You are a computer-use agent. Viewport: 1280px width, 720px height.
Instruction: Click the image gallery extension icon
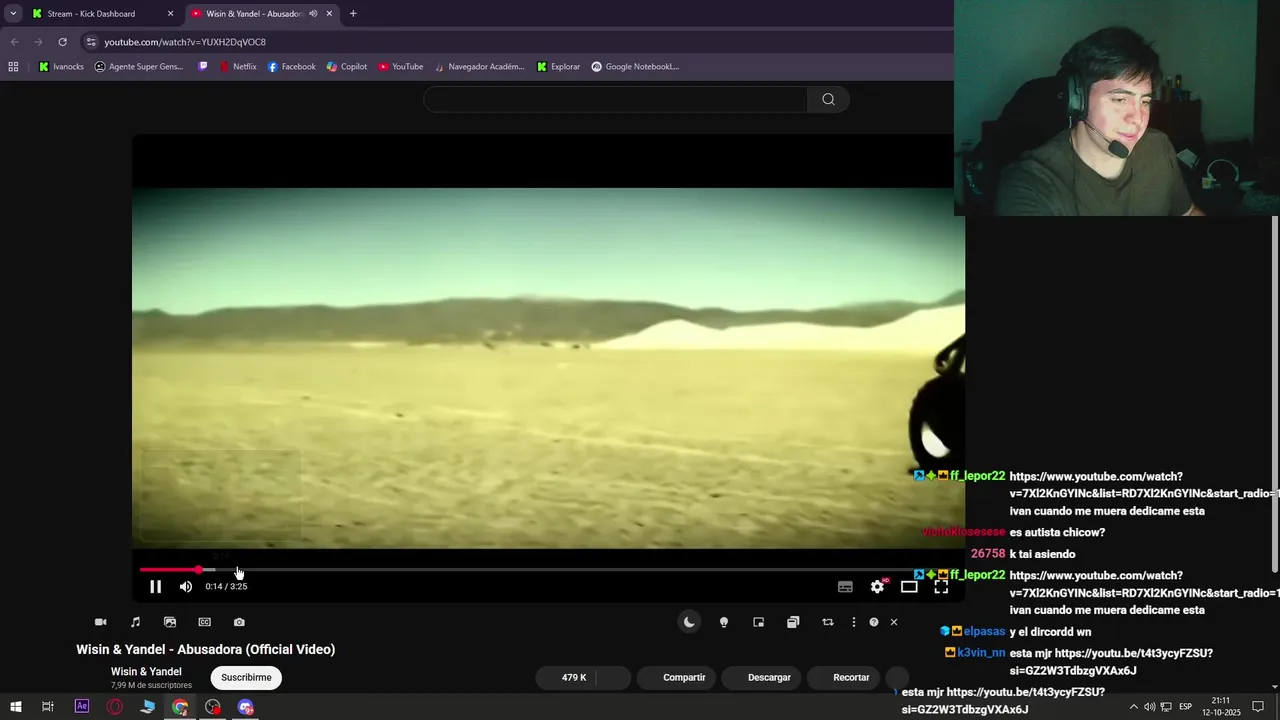(170, 622)
